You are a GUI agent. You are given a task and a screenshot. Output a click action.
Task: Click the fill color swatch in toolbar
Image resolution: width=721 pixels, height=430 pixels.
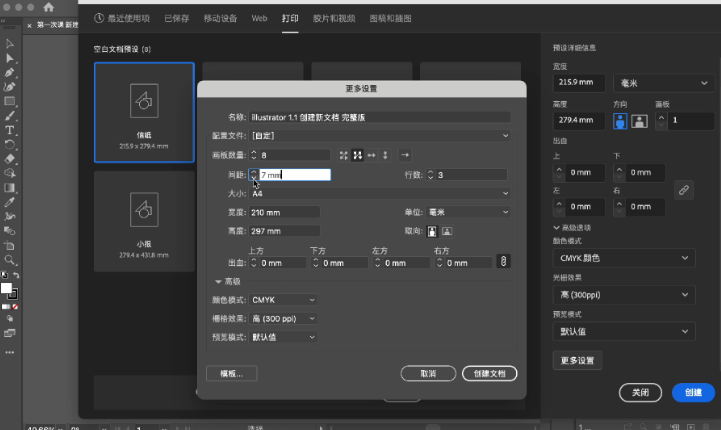(x=7, y=288)
